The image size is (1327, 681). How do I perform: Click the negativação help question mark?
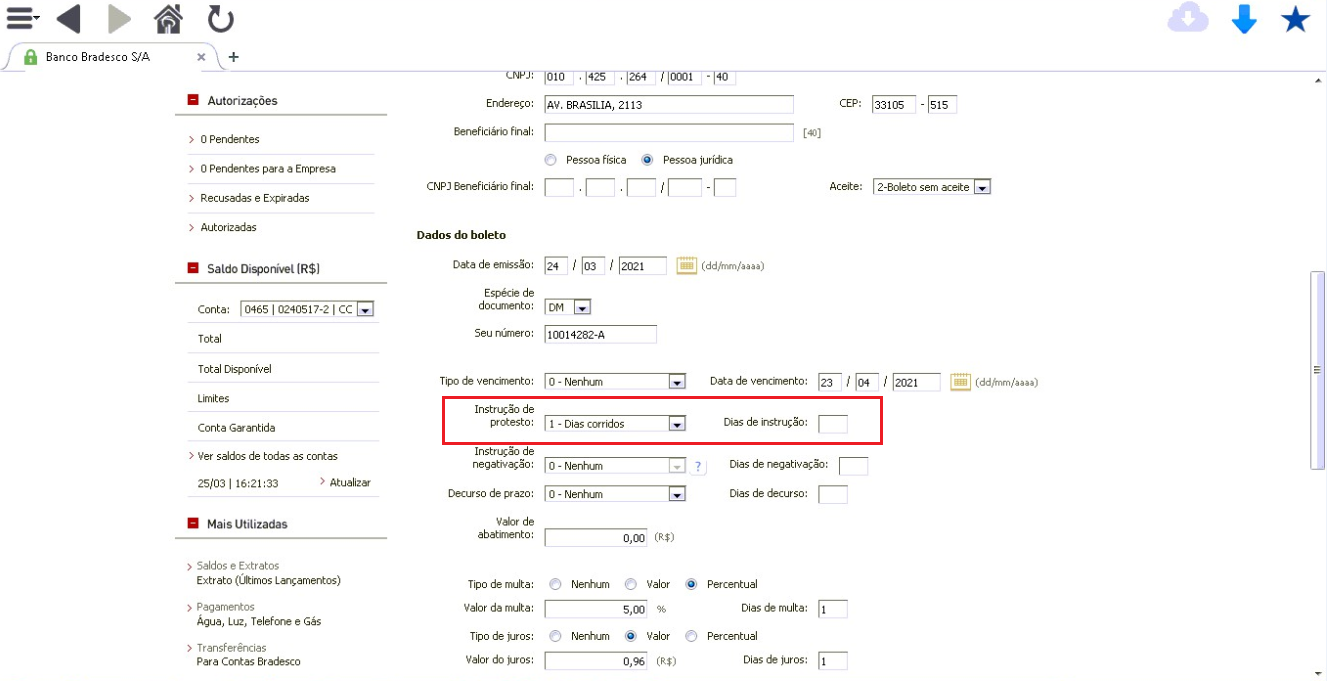click(699, 466)
